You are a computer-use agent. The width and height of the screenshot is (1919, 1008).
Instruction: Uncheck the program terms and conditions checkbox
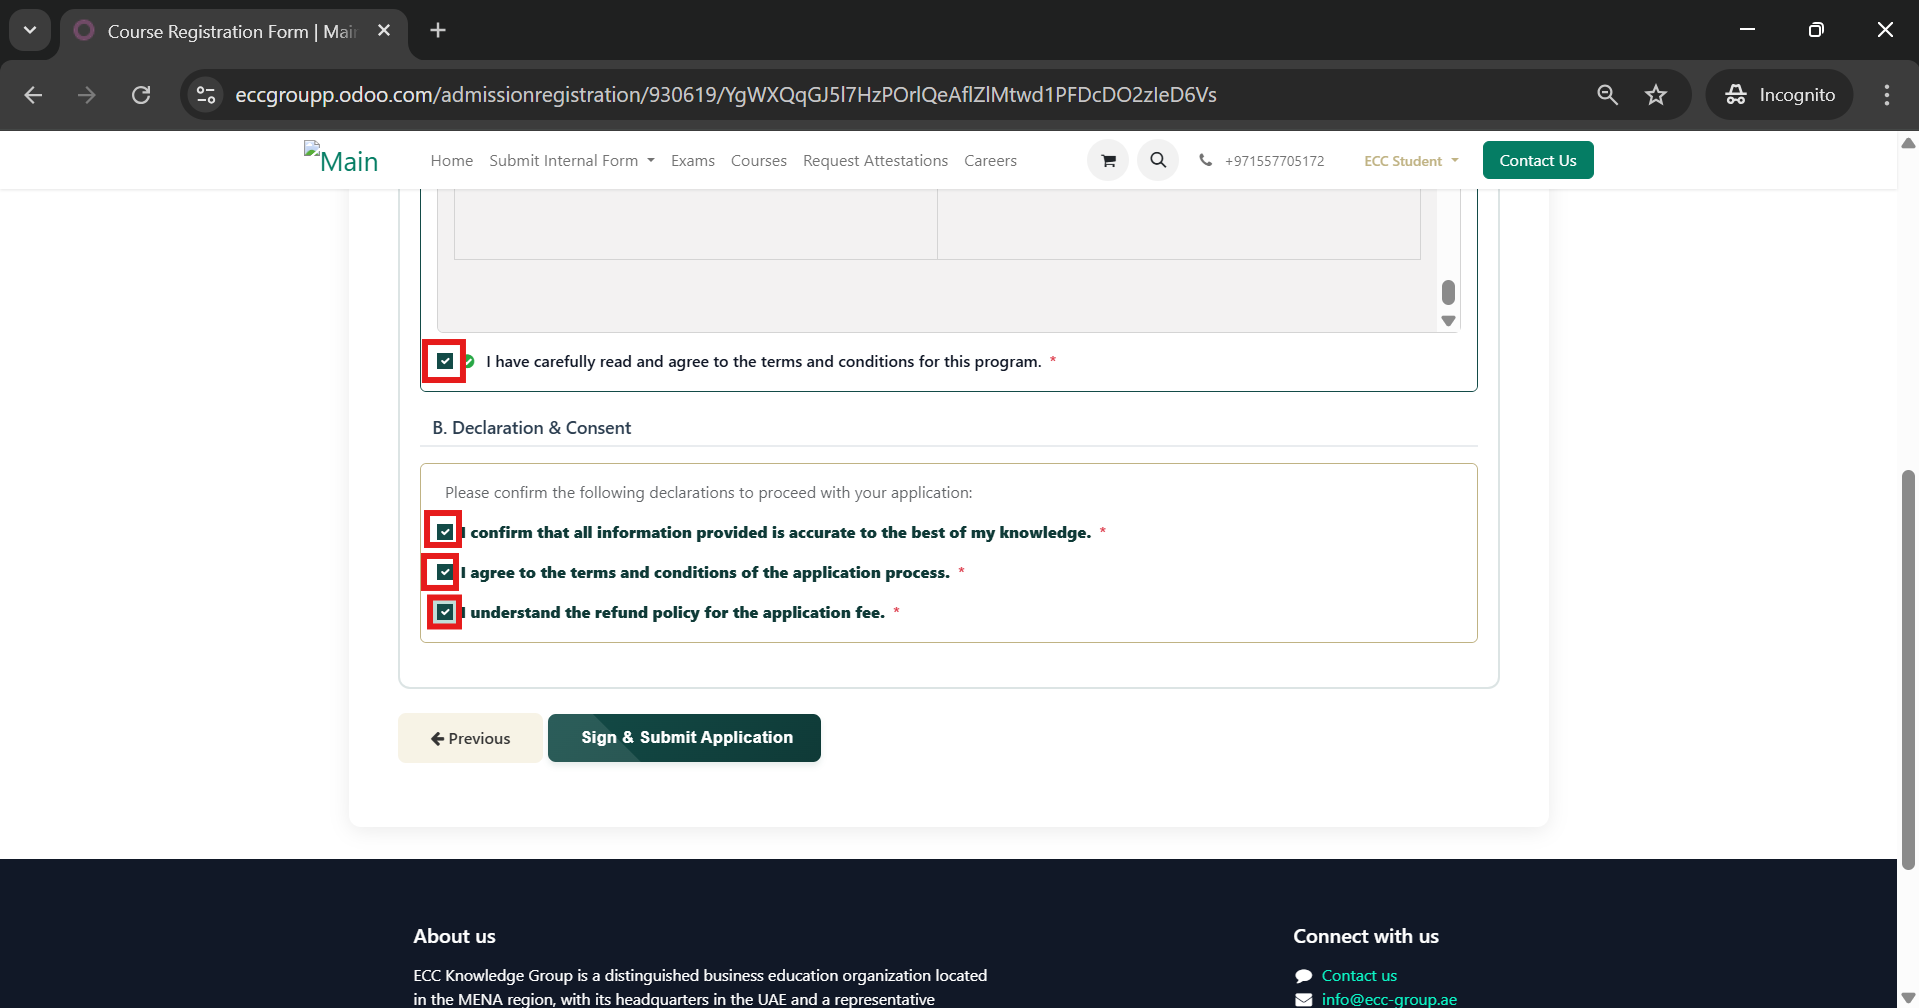point(445,361)
